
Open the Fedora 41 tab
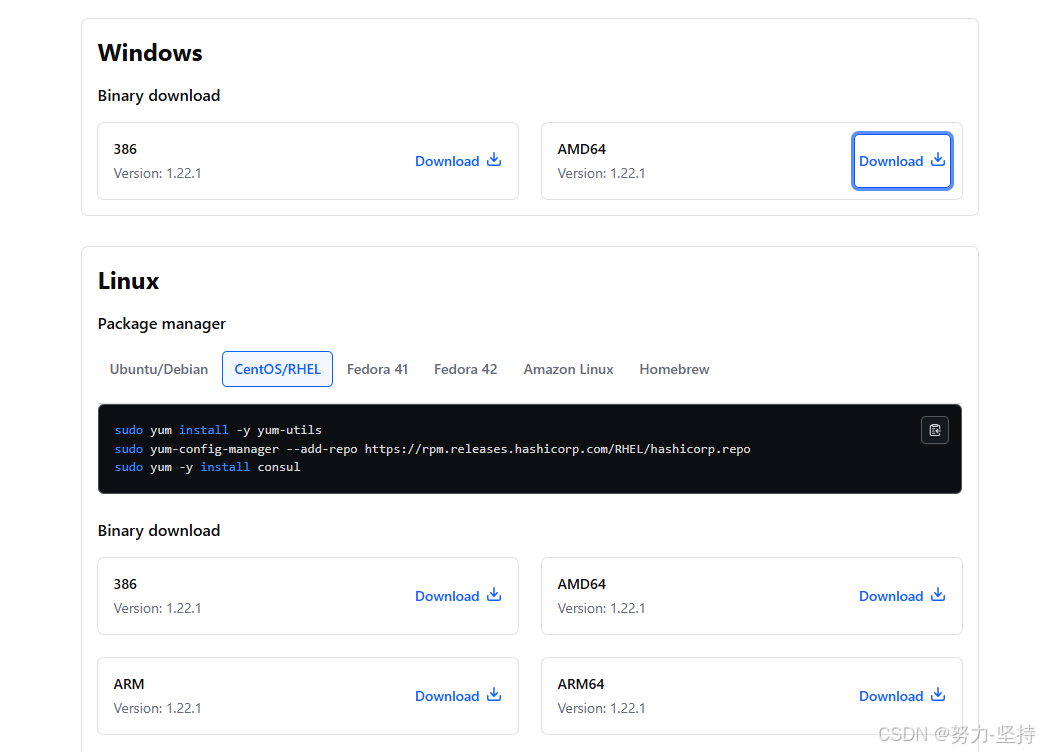tap(377, 369)
